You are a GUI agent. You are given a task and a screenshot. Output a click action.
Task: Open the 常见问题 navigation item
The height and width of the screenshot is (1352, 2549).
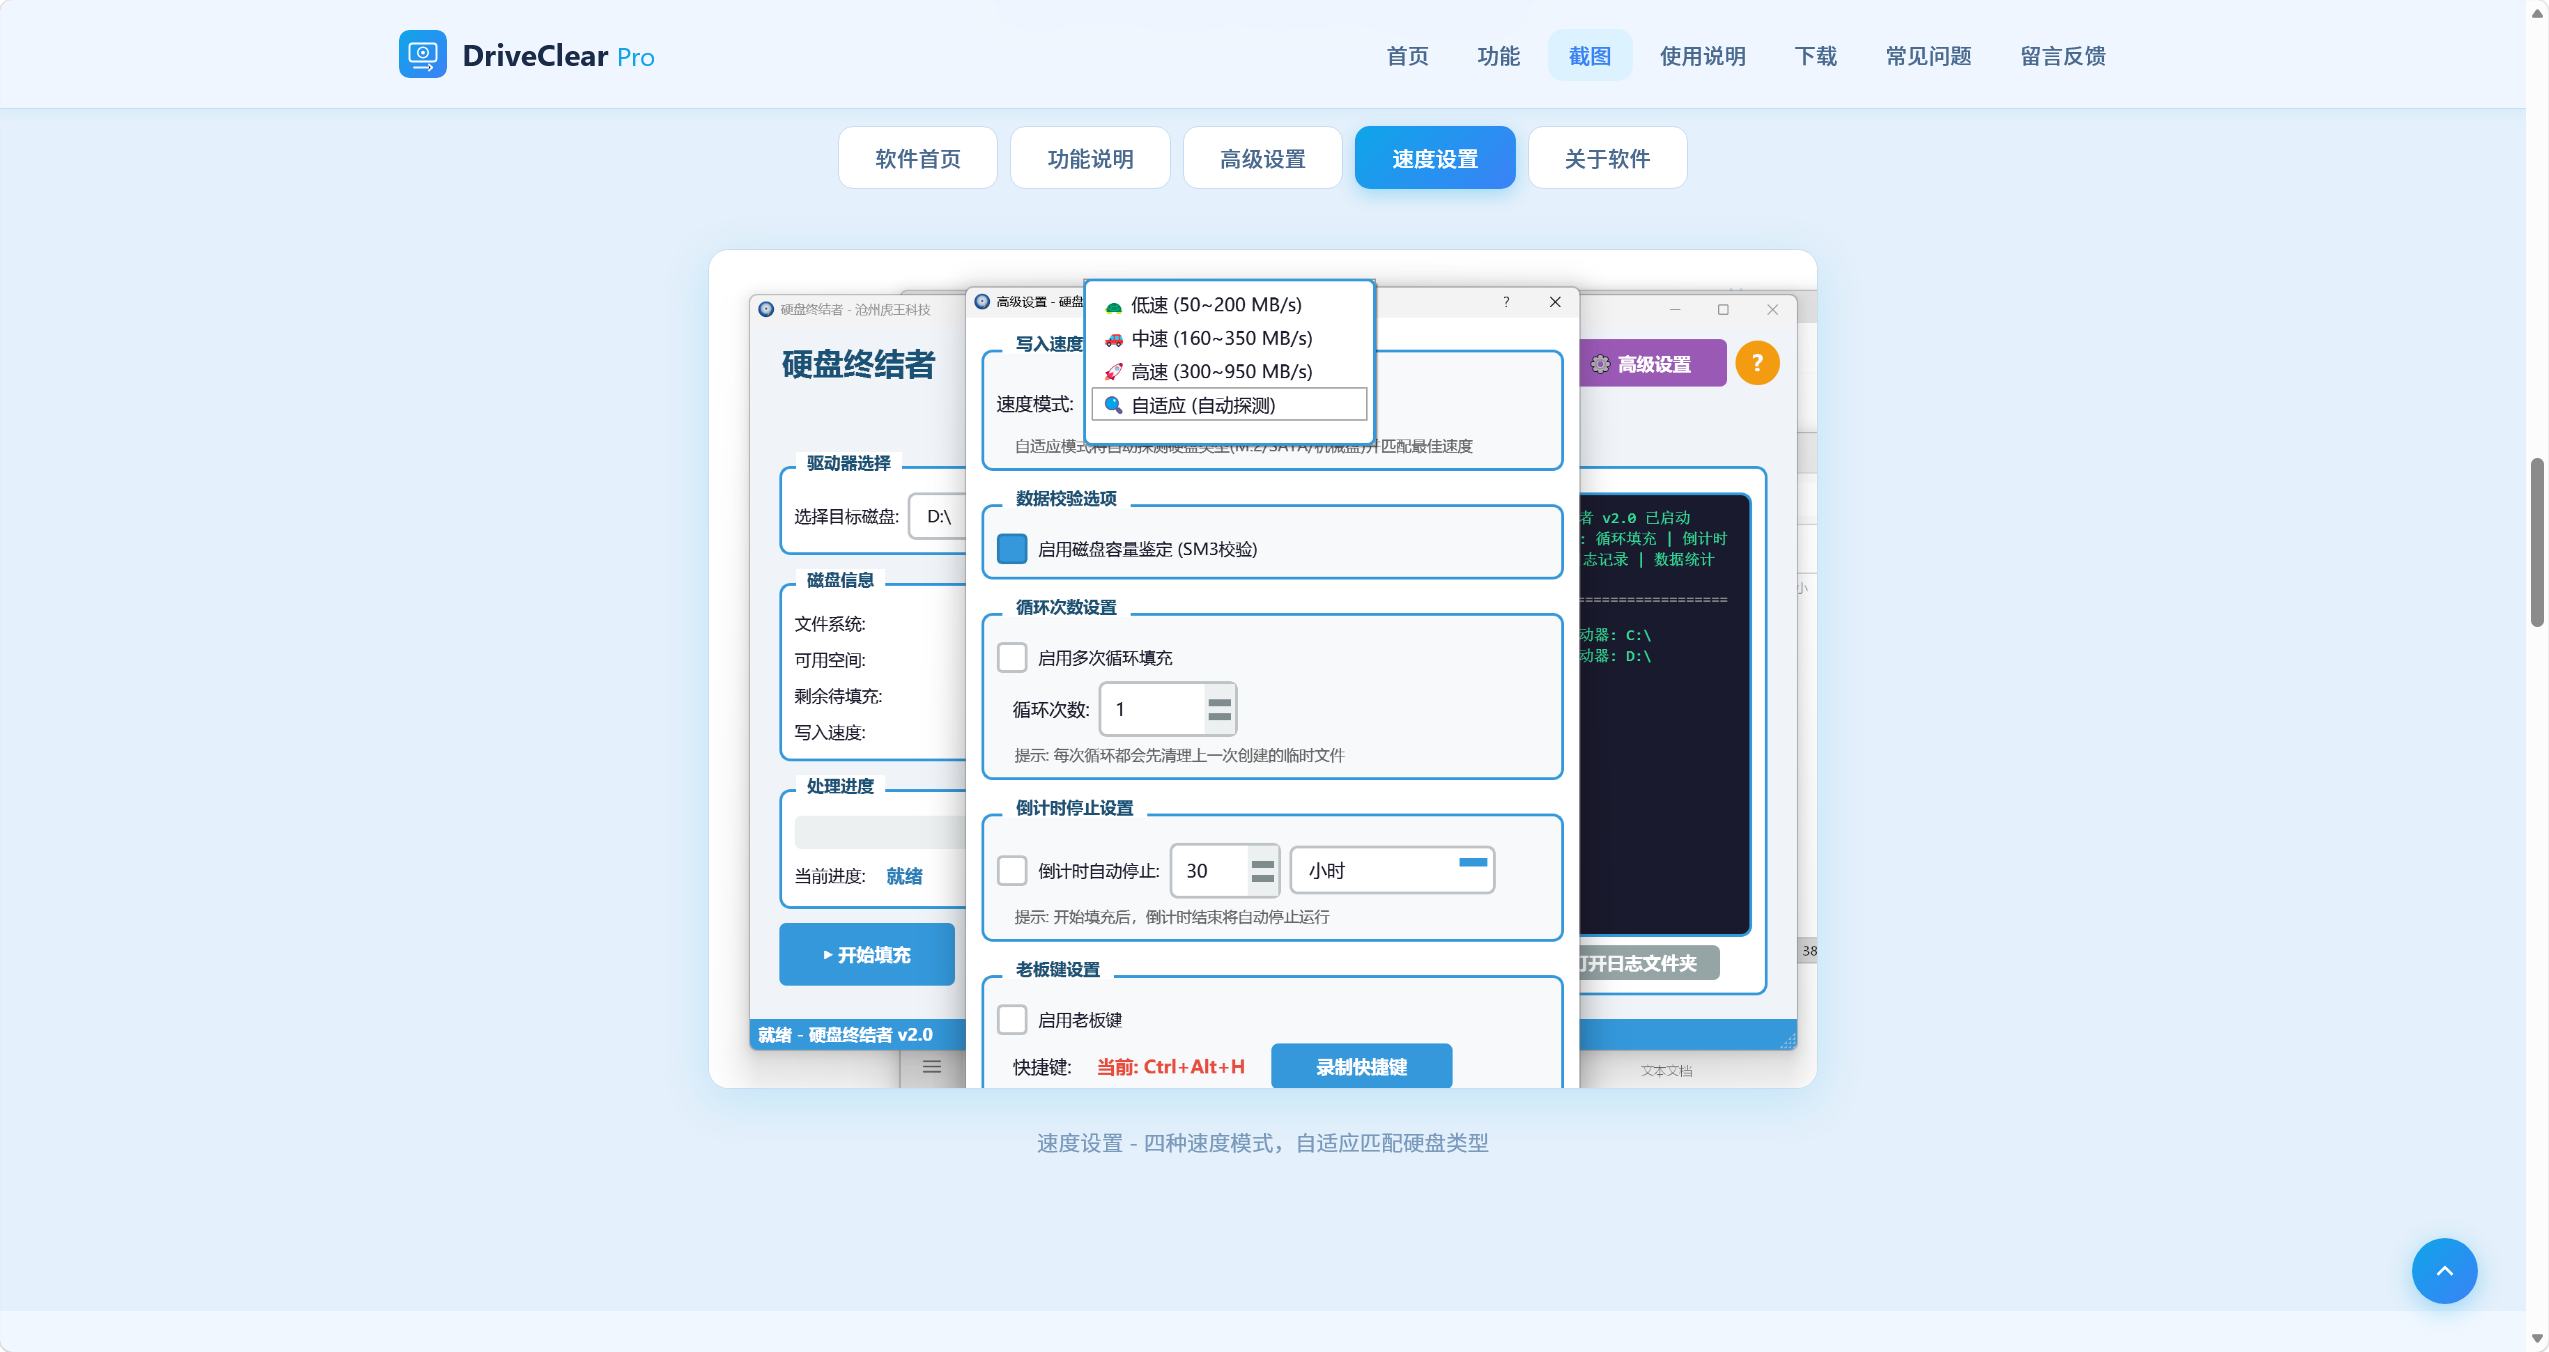1928,56
